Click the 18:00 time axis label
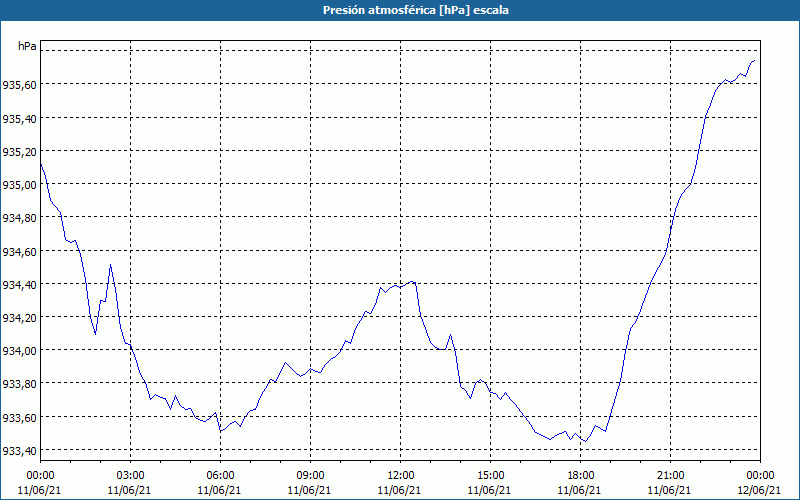This screenshot has height=500, width=800. [580, 476]
